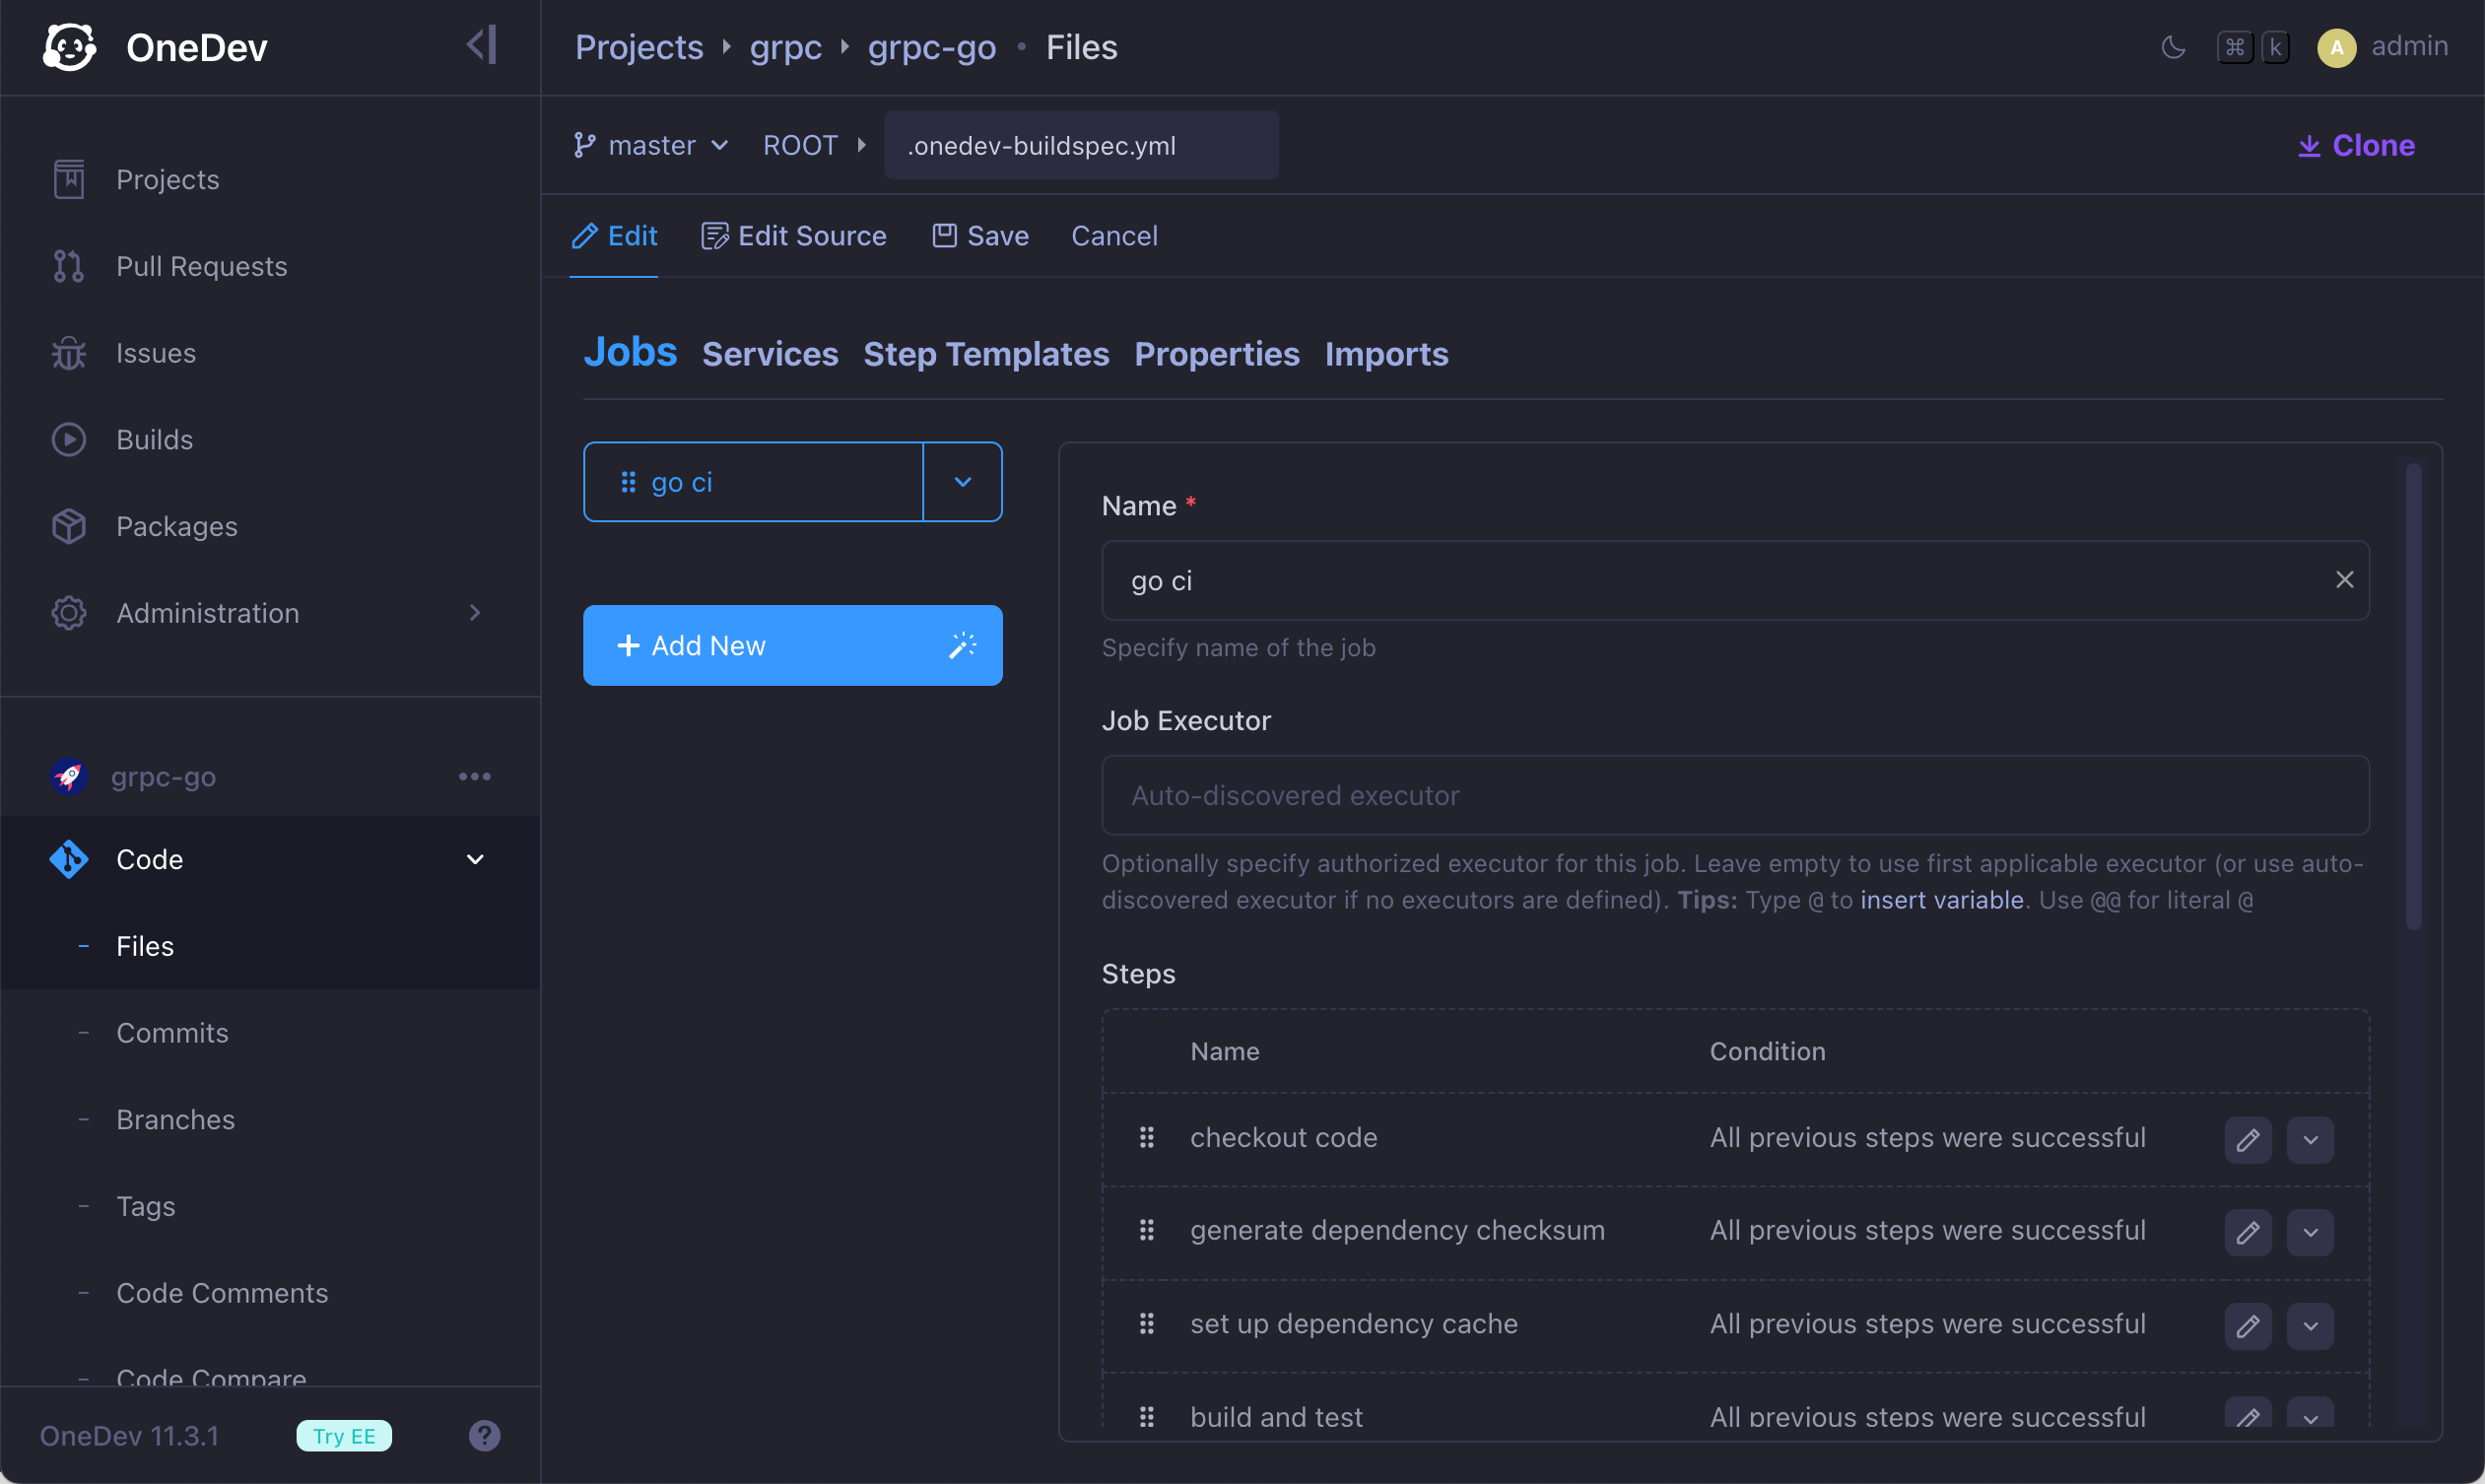The image size is (2485, 1484).
Task: Collapse the sidebar with the collapse arrow icon
Action: pyautogui.click(x=482, y=45)
